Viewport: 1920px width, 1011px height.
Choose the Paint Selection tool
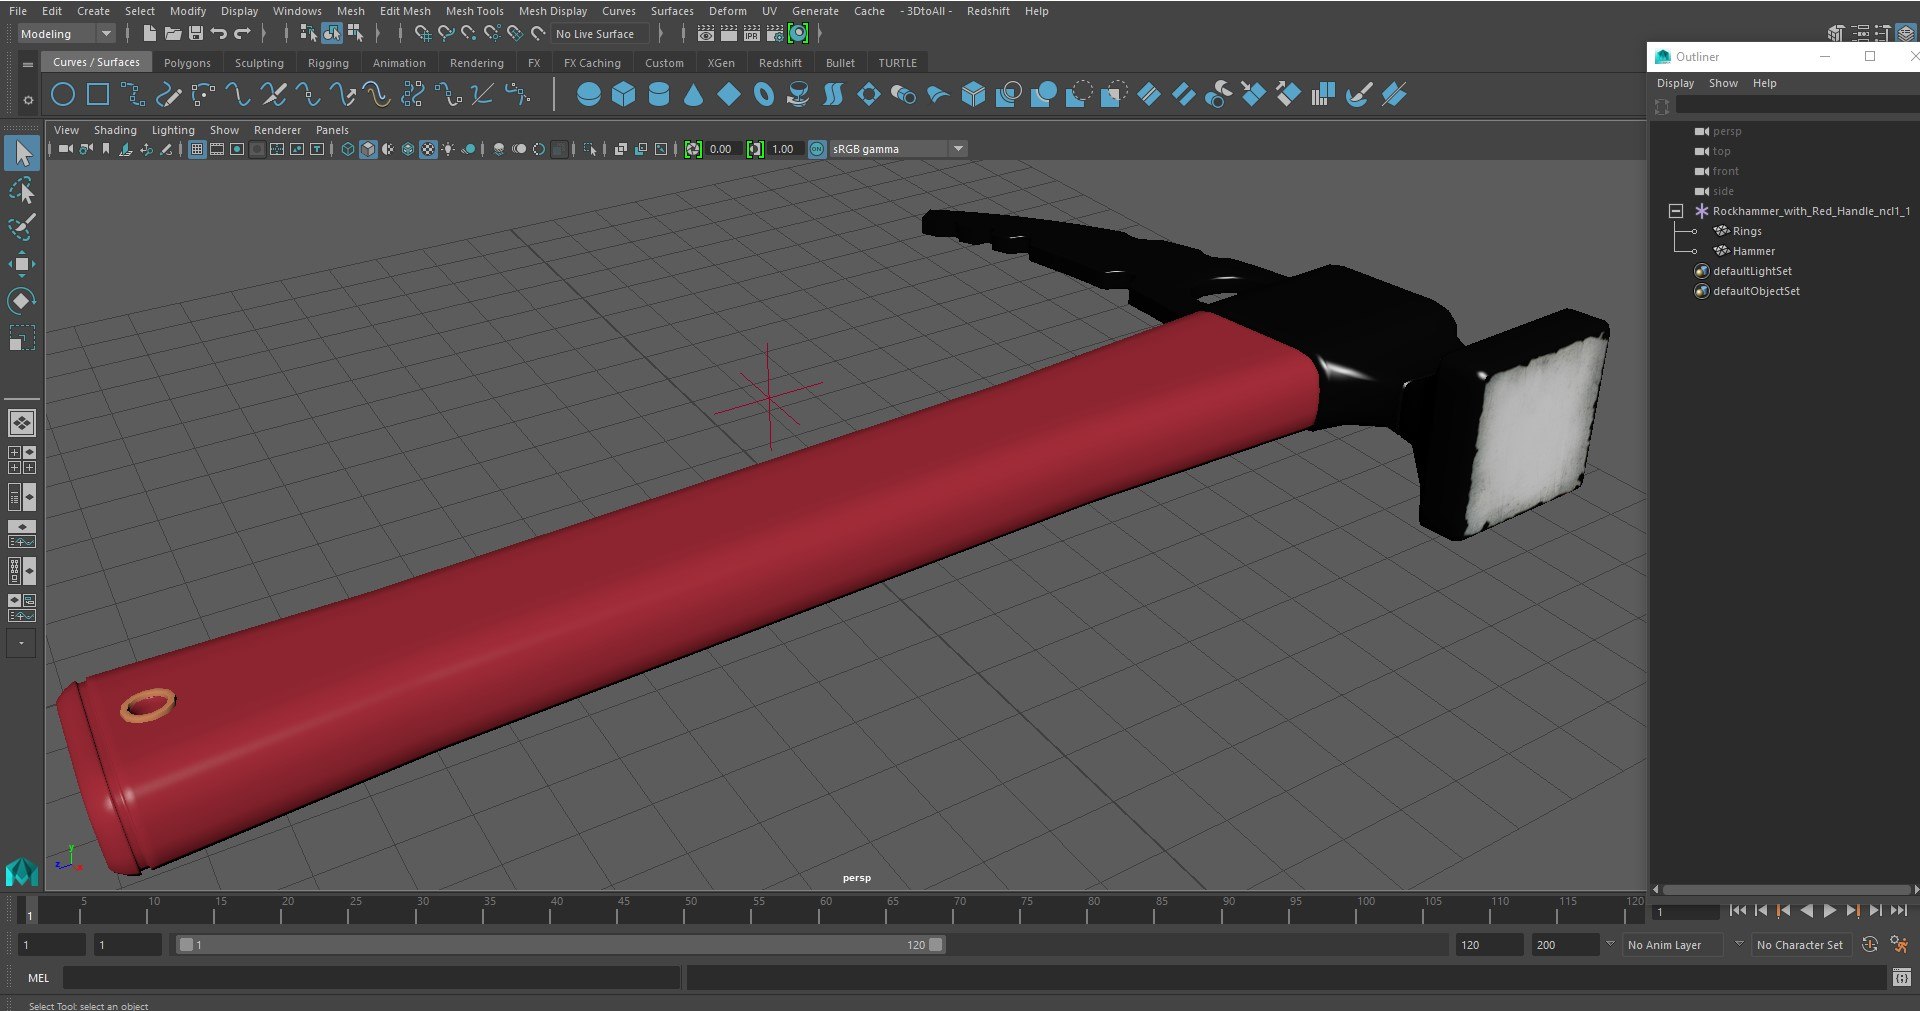tap(22, 227)
